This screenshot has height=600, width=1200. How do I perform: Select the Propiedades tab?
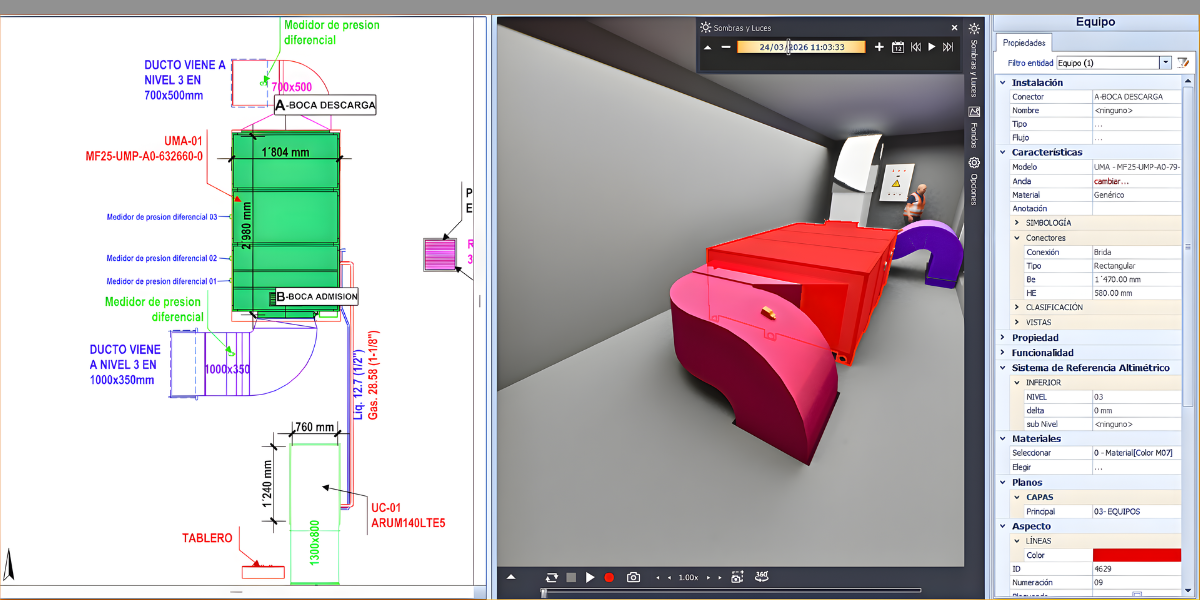click(x=1024, y=43)
